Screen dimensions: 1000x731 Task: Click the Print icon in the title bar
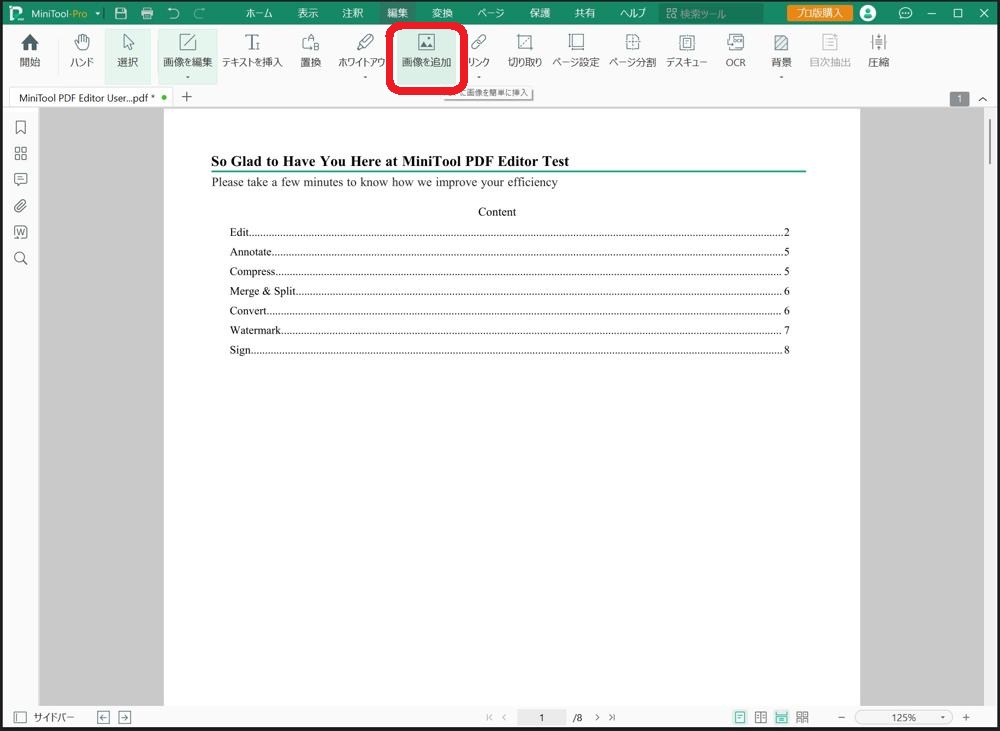147,13
